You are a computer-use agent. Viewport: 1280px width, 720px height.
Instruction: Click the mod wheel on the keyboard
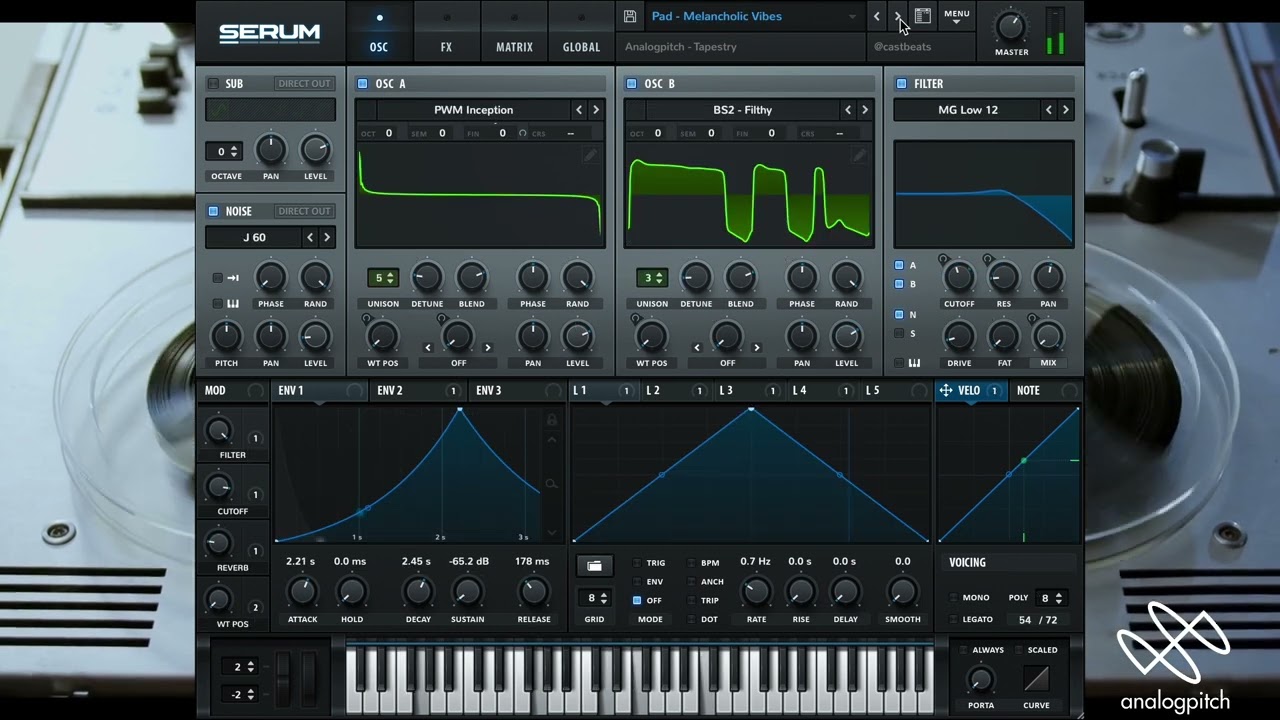[308, 679]
